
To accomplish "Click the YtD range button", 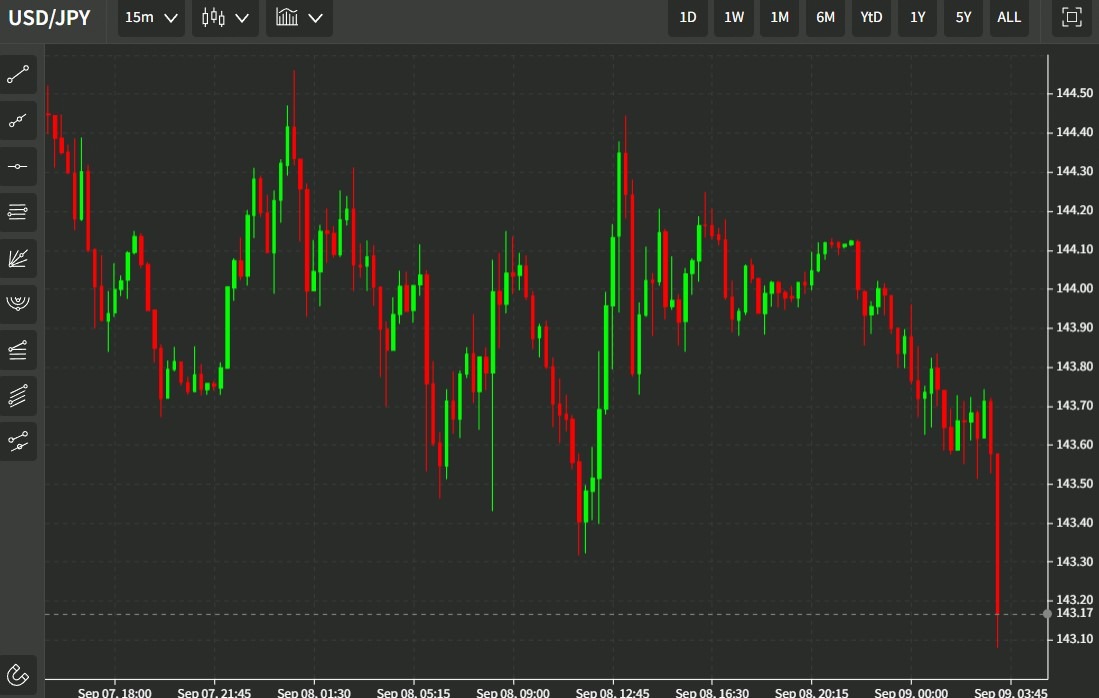I will coord(871,17).
